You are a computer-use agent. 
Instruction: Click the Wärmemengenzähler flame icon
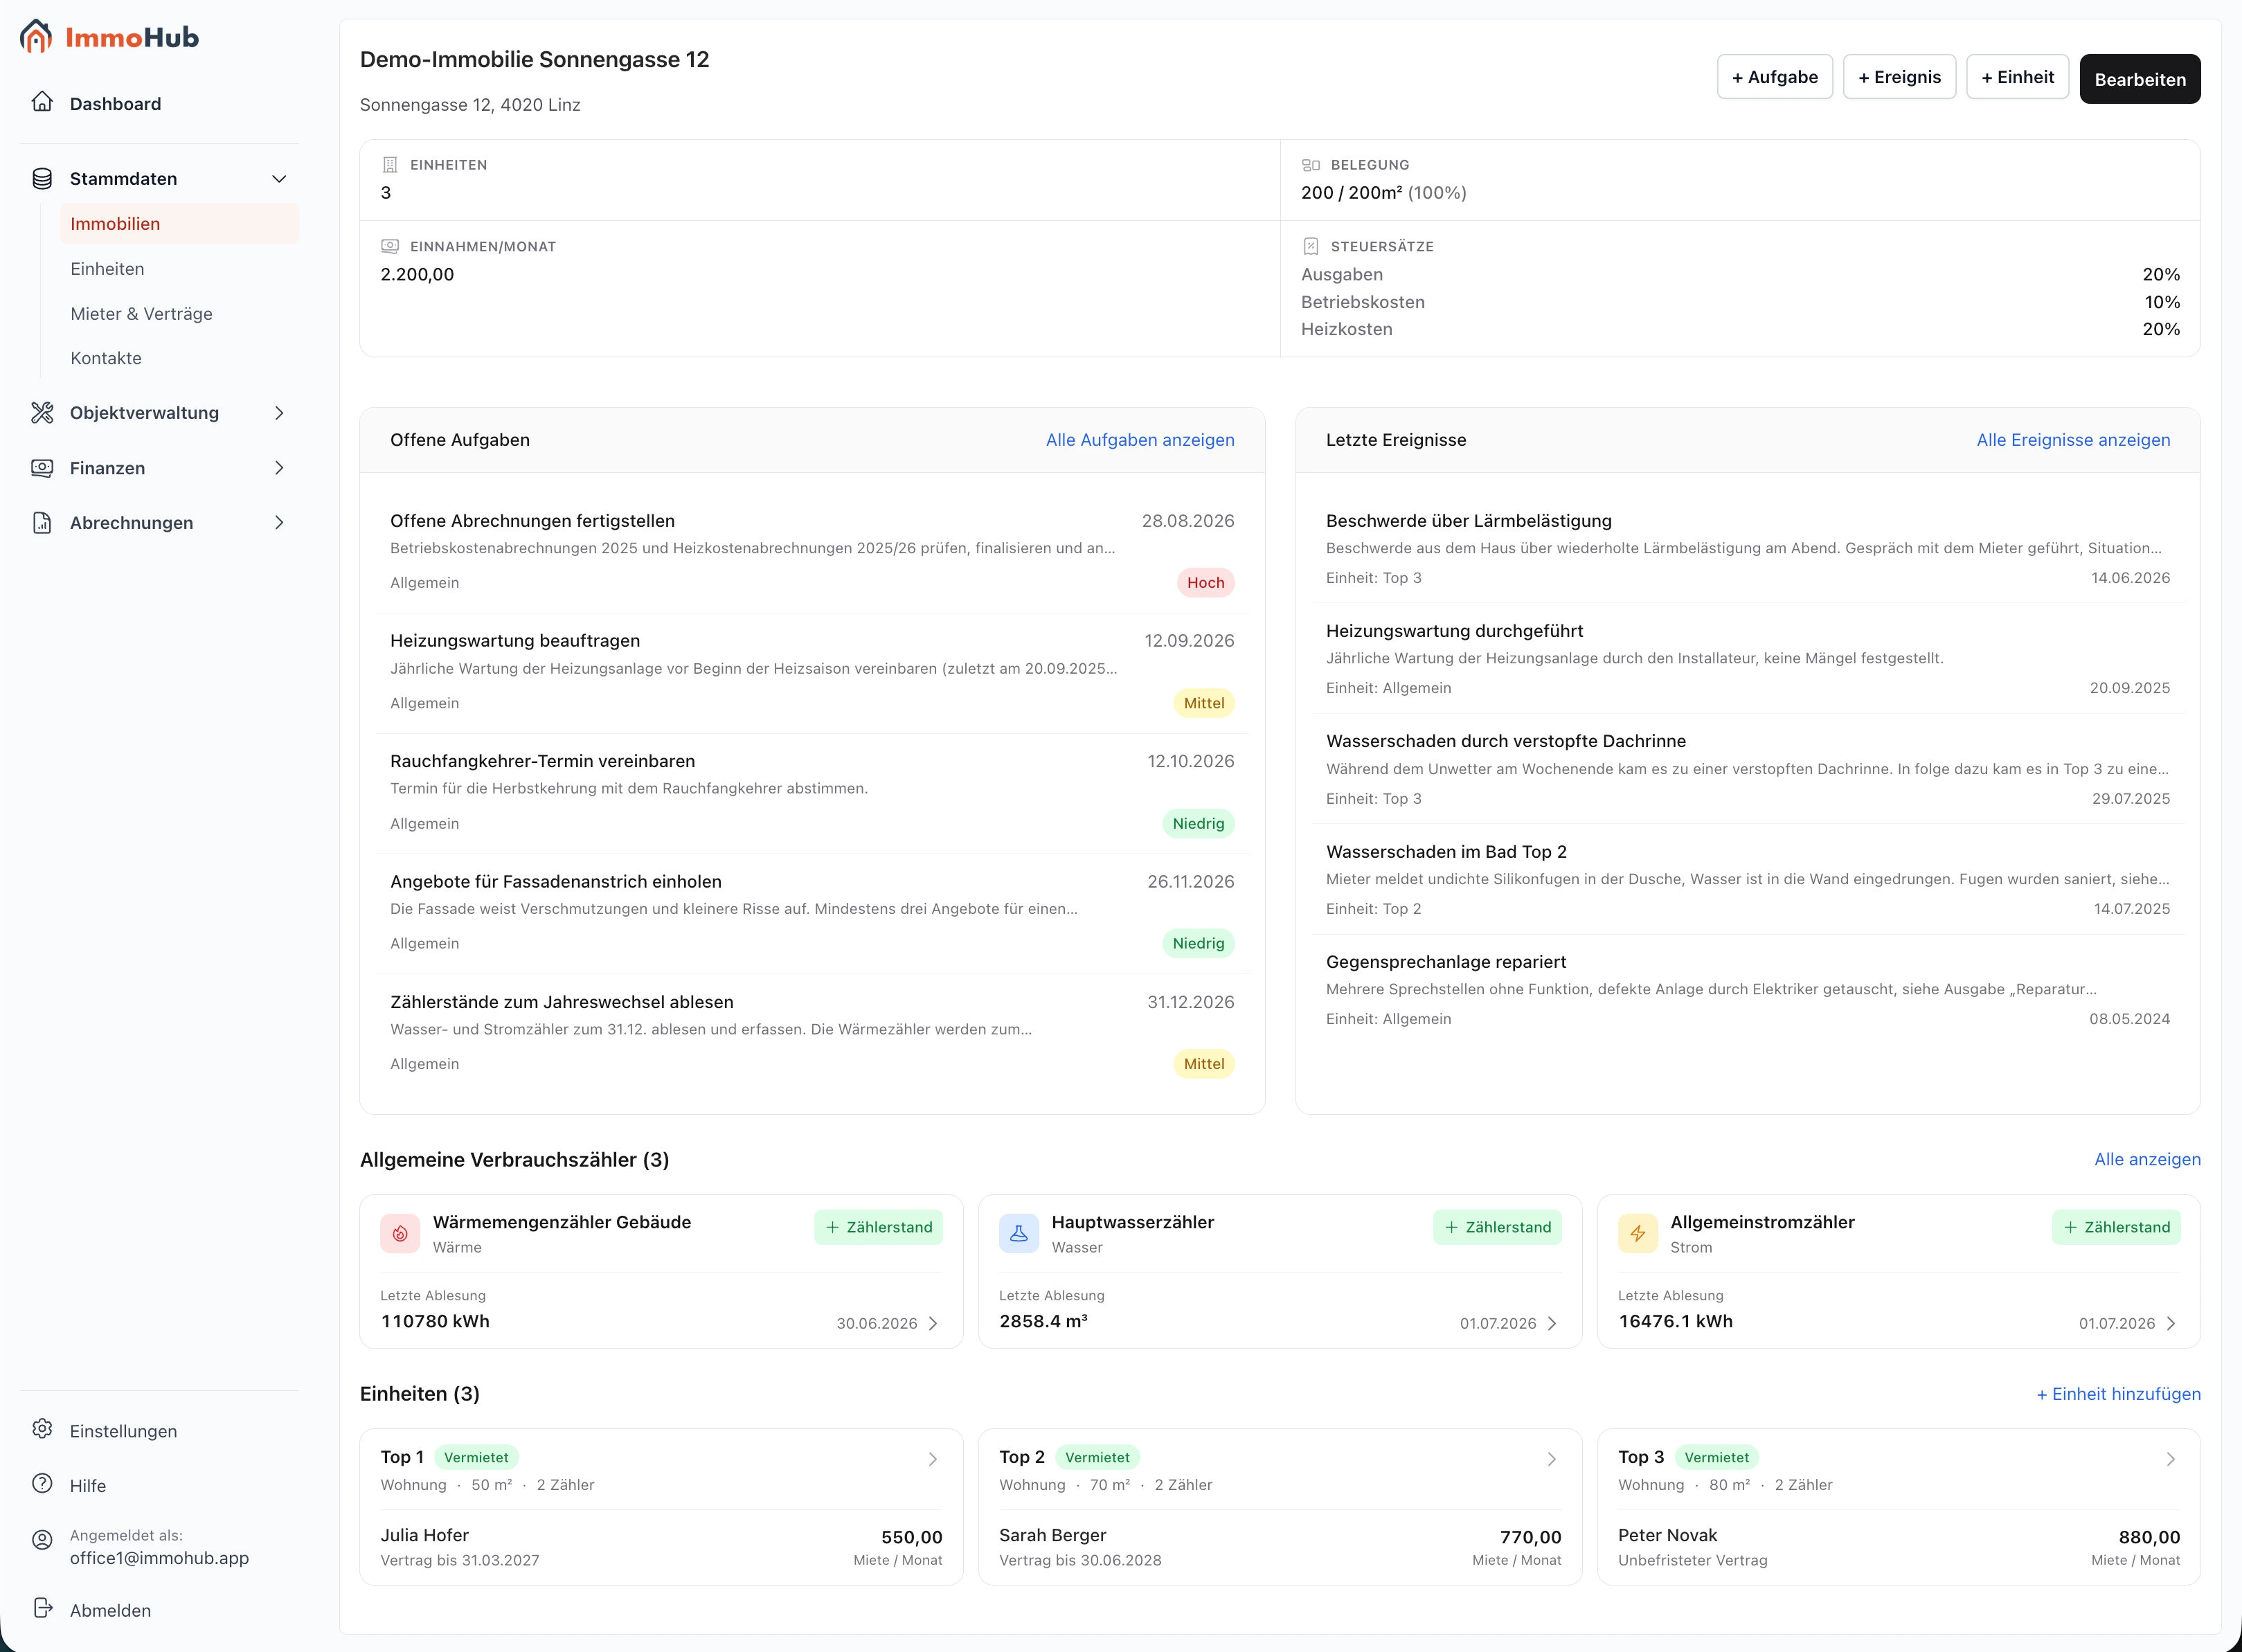click(x=400, y=1233)
